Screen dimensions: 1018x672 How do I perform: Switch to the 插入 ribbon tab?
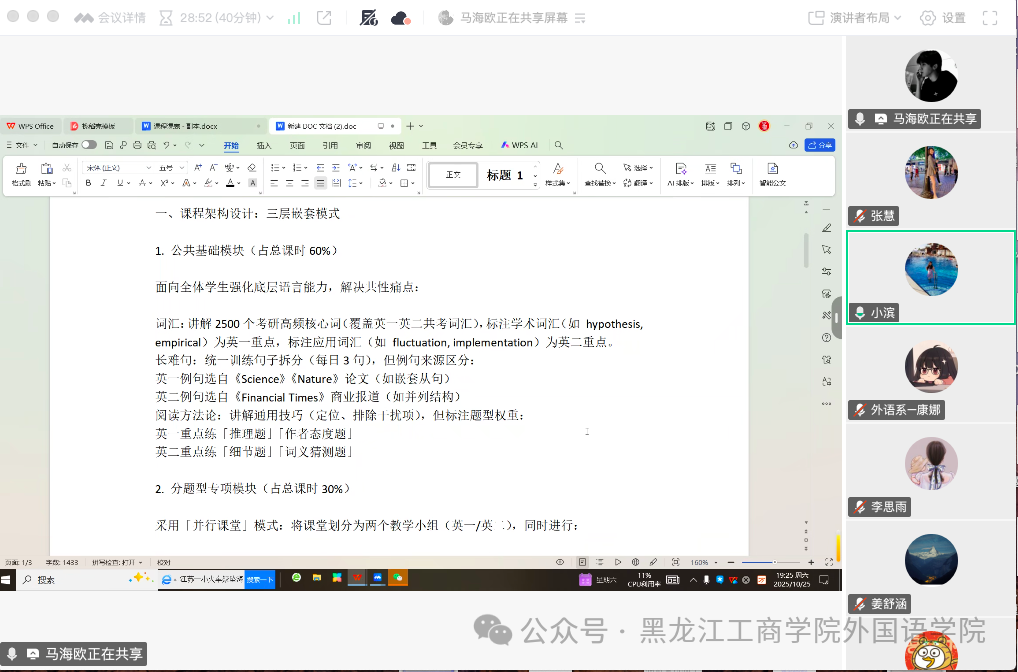[x=264, y=145]
